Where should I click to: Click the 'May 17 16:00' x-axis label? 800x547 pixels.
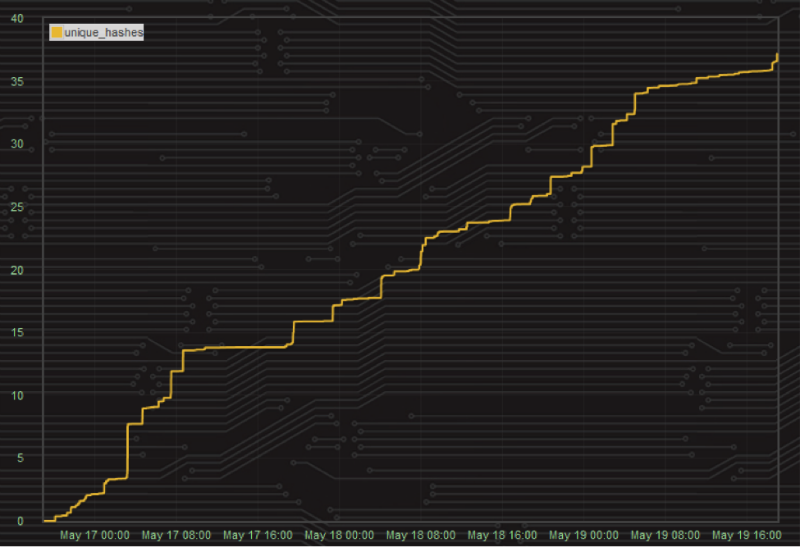(258, 535)
